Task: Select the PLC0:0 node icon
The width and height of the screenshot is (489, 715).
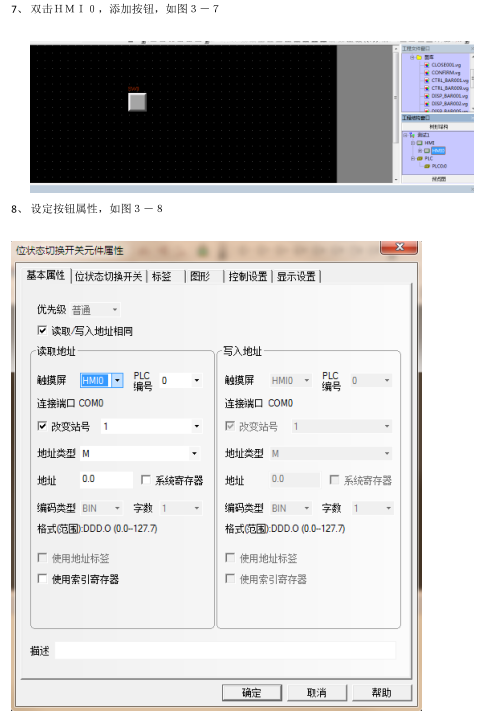Action: [x=427, y=166]
